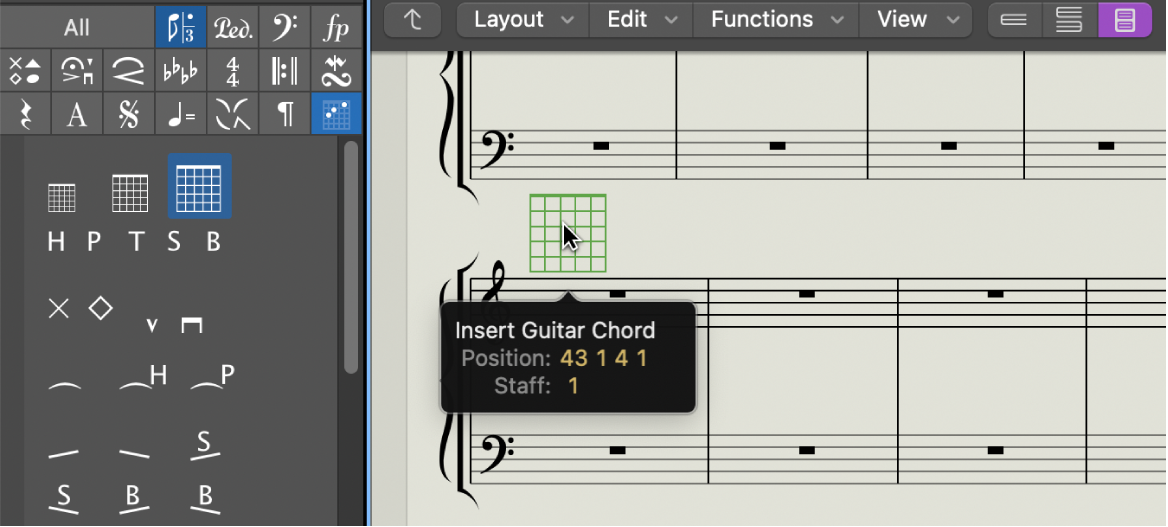This screenshot has height=527, width=1168.
Task: Expand the Functions dropdown menu
Action: coord(773,19)
